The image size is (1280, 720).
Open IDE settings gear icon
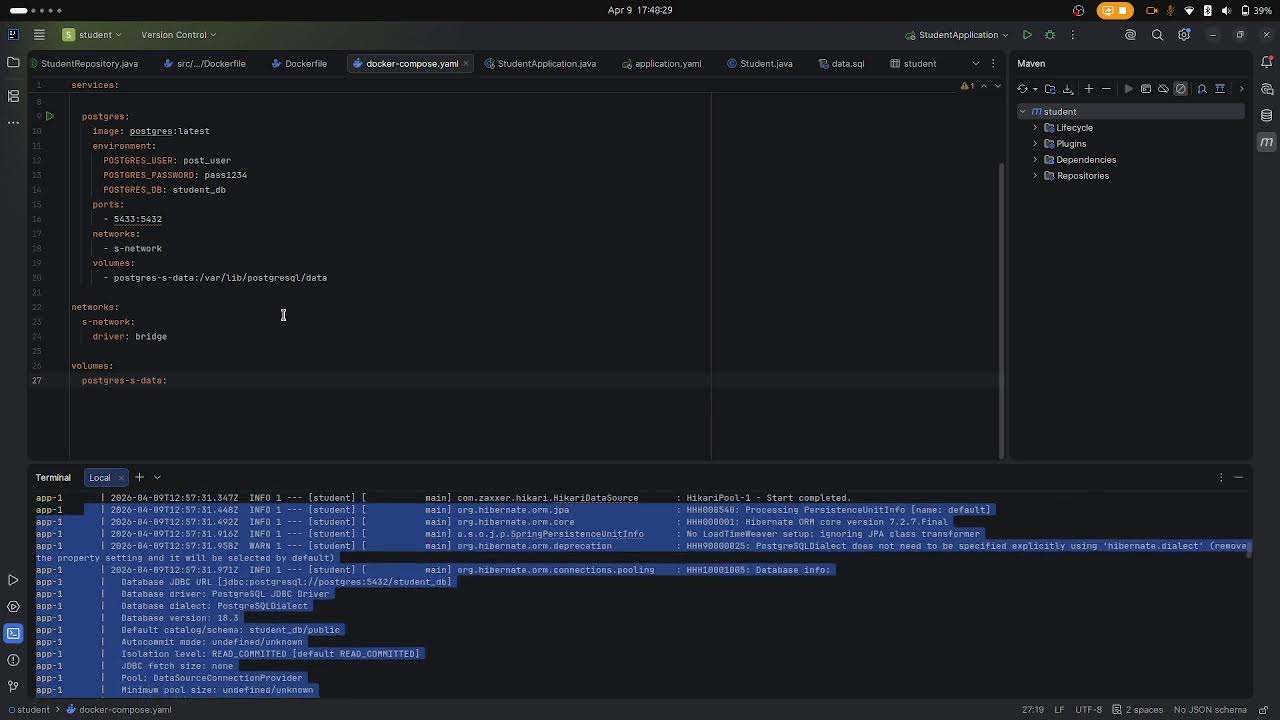point(1185,35)
